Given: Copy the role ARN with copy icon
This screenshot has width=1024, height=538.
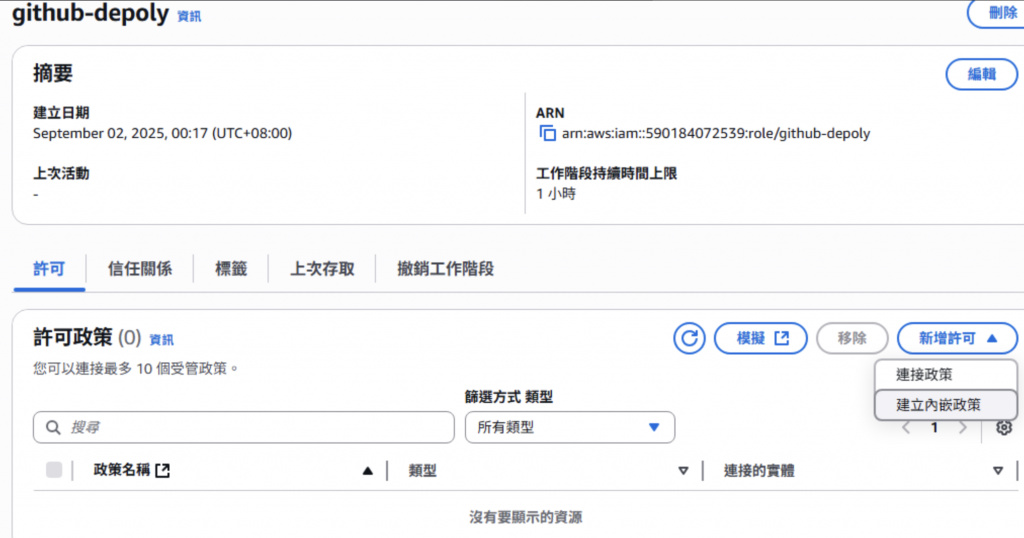Looking at the screenshot, I should (547, 133).
